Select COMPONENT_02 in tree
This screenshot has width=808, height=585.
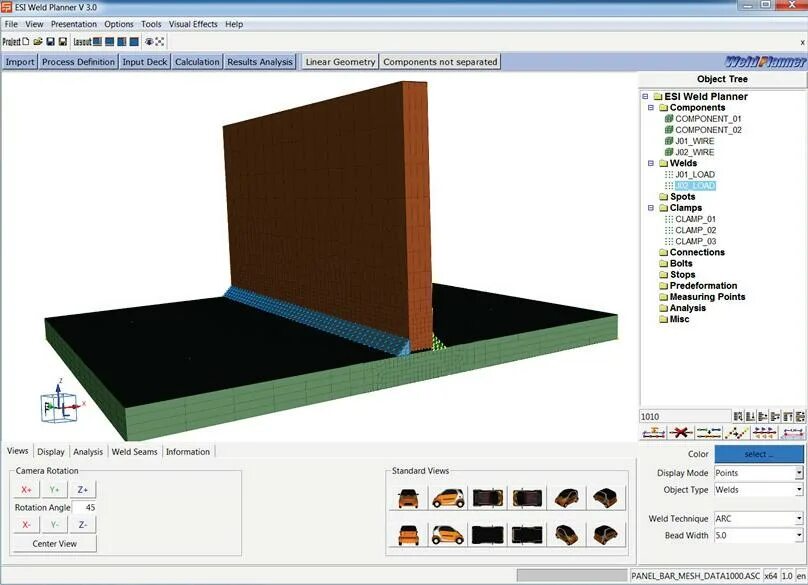point(708,130)
